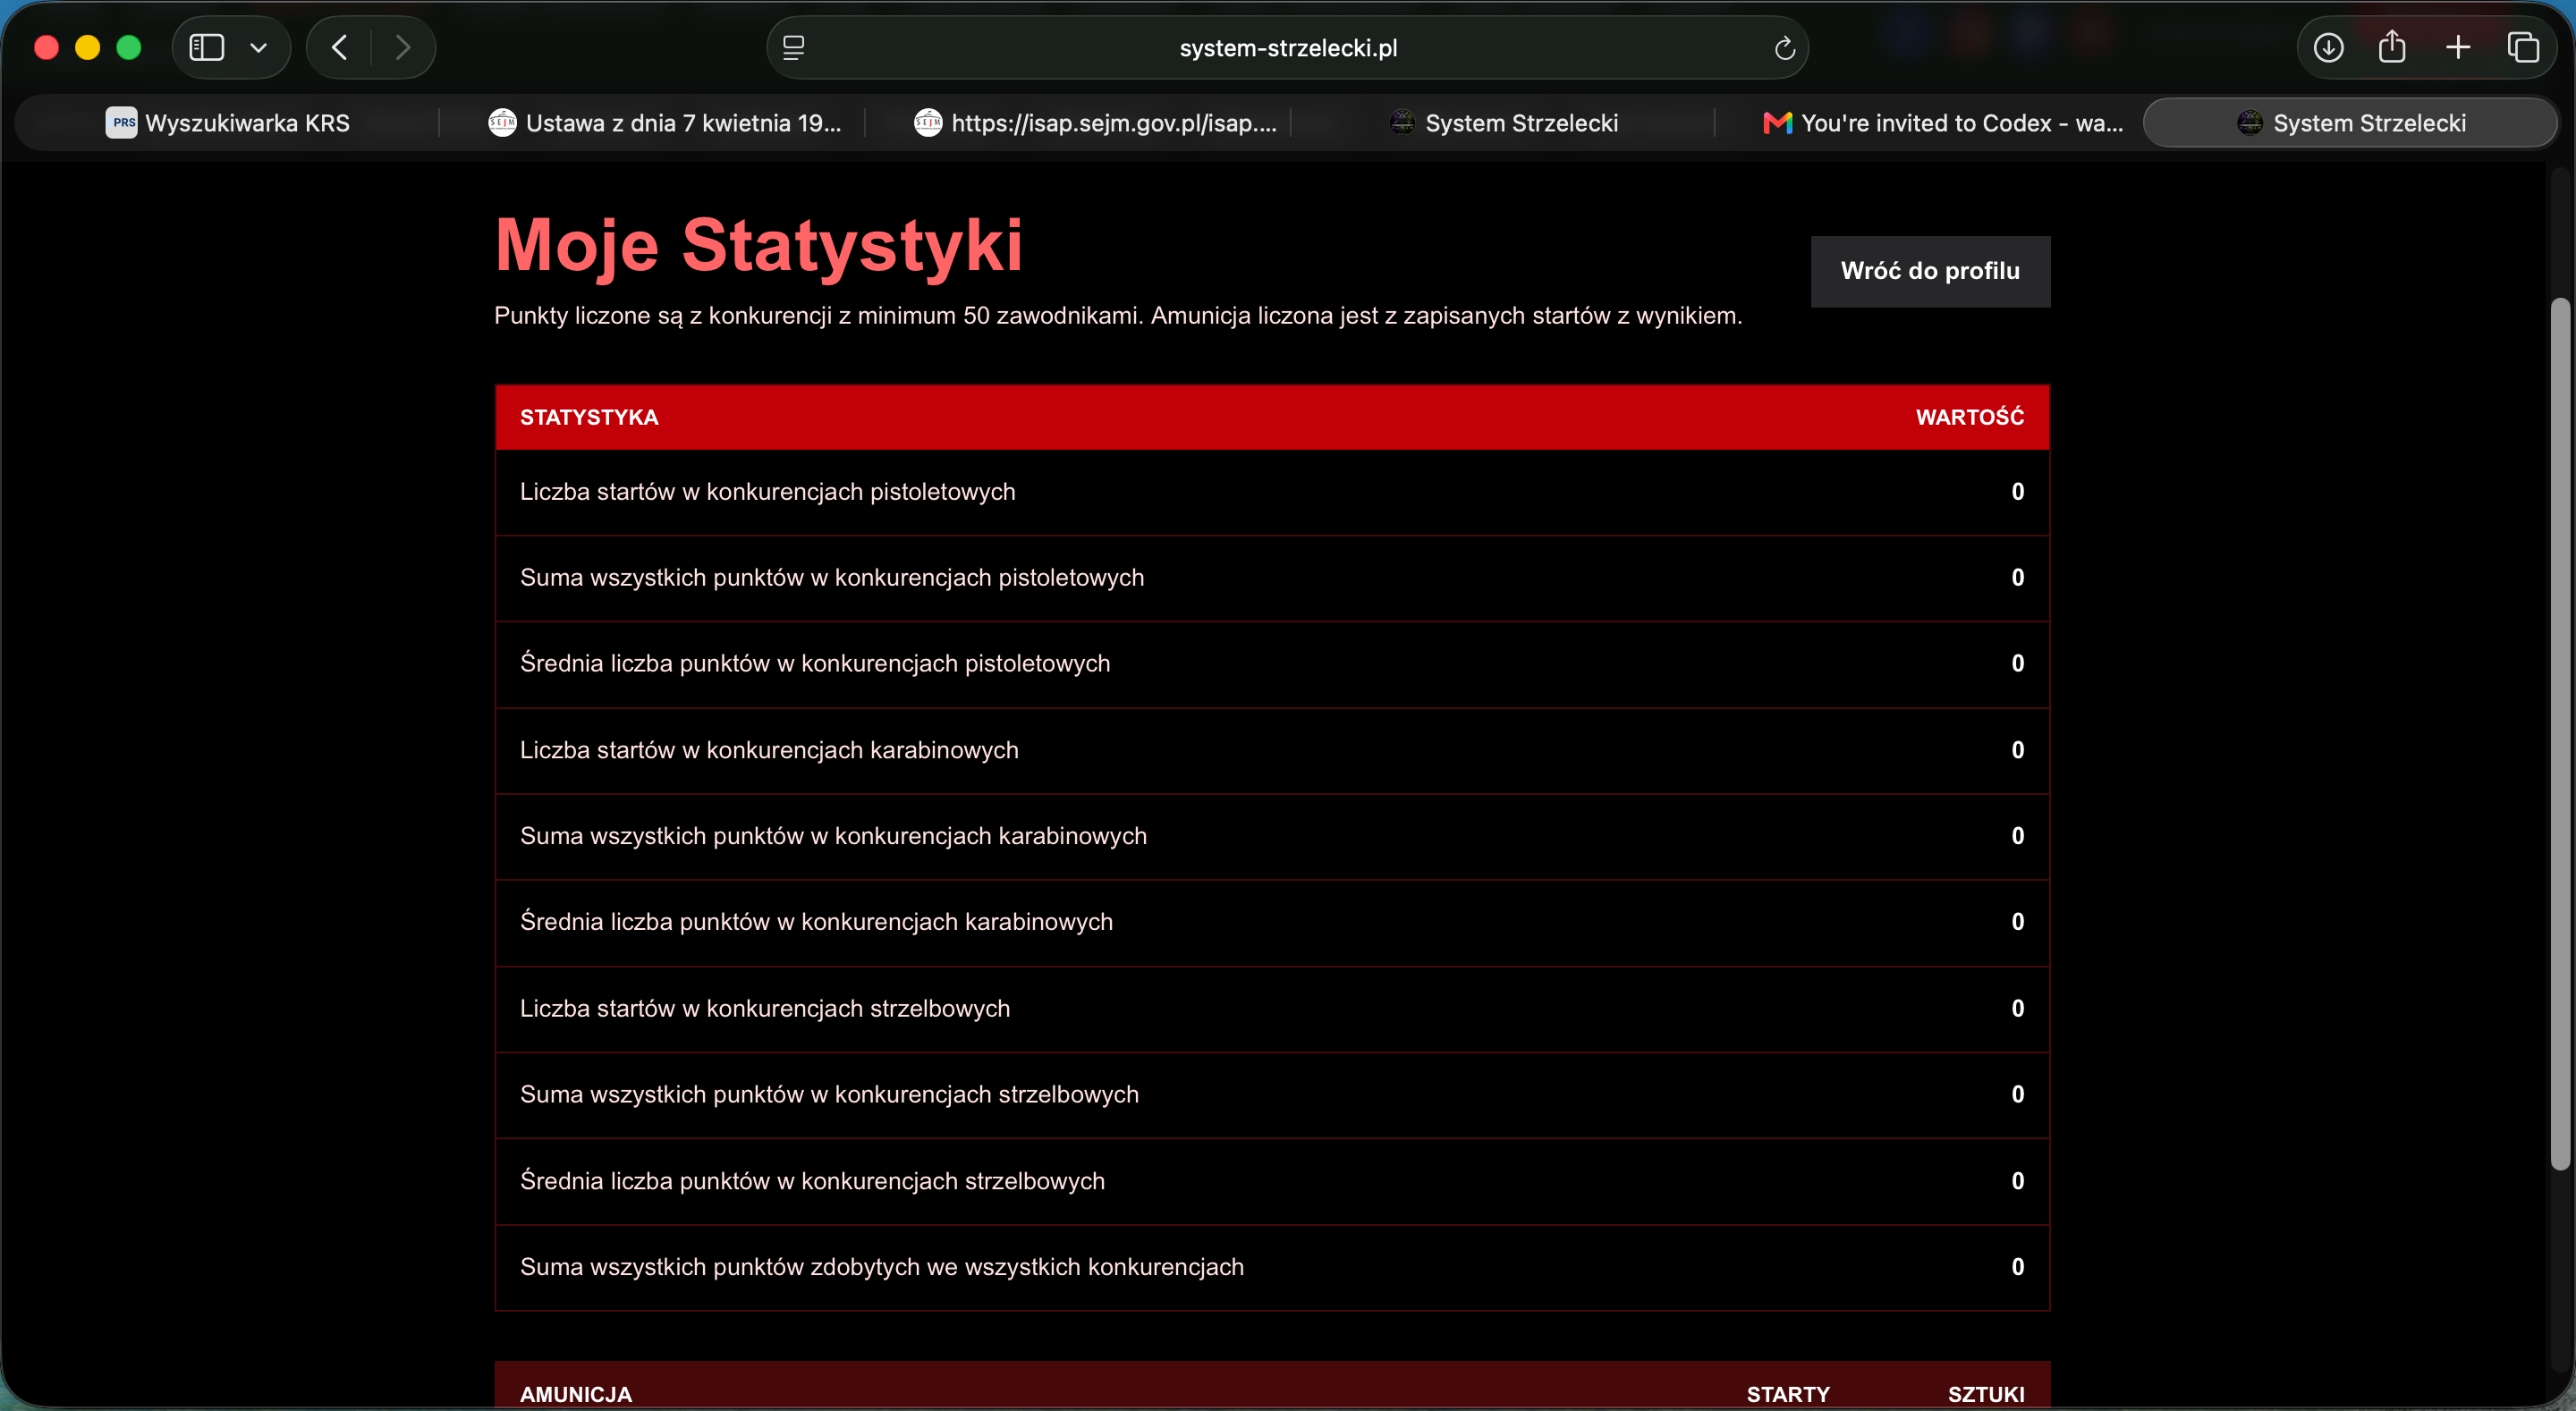Show tab overview icon
The height and width of the screenshot is (1411, 2576).
click(2522, 47)
